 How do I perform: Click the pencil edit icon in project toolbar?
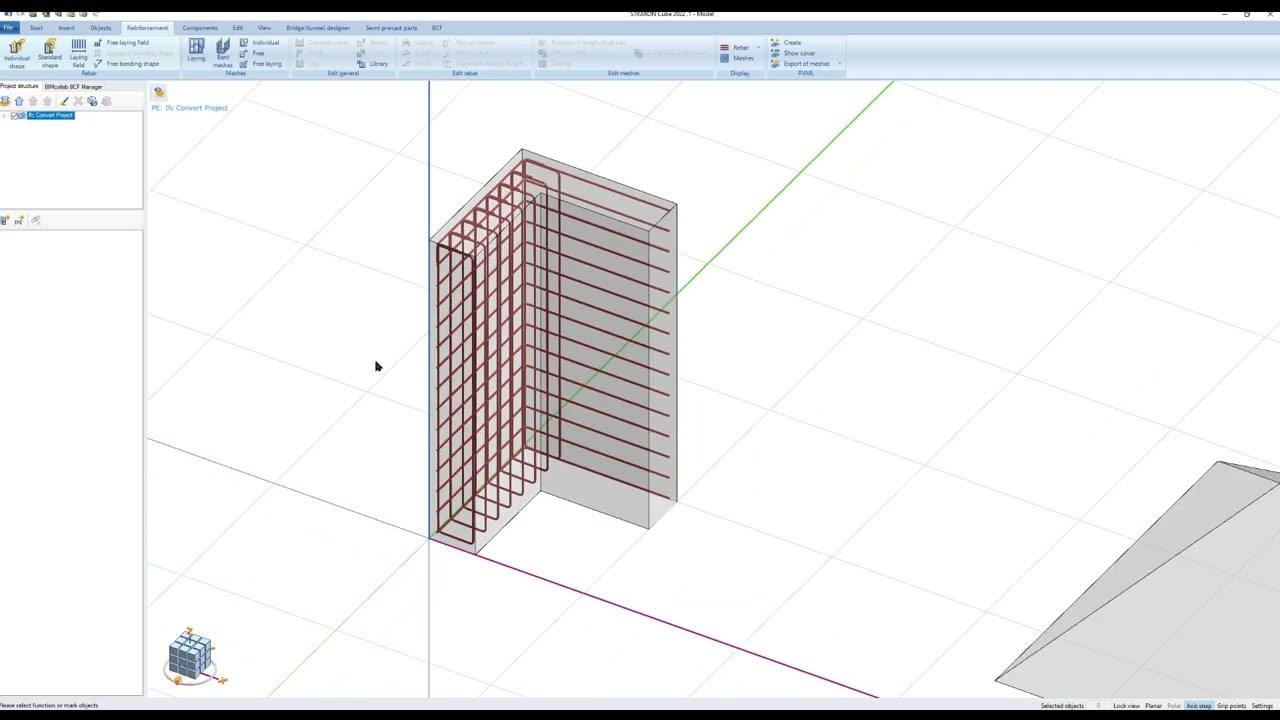click(x=64, y=101)
